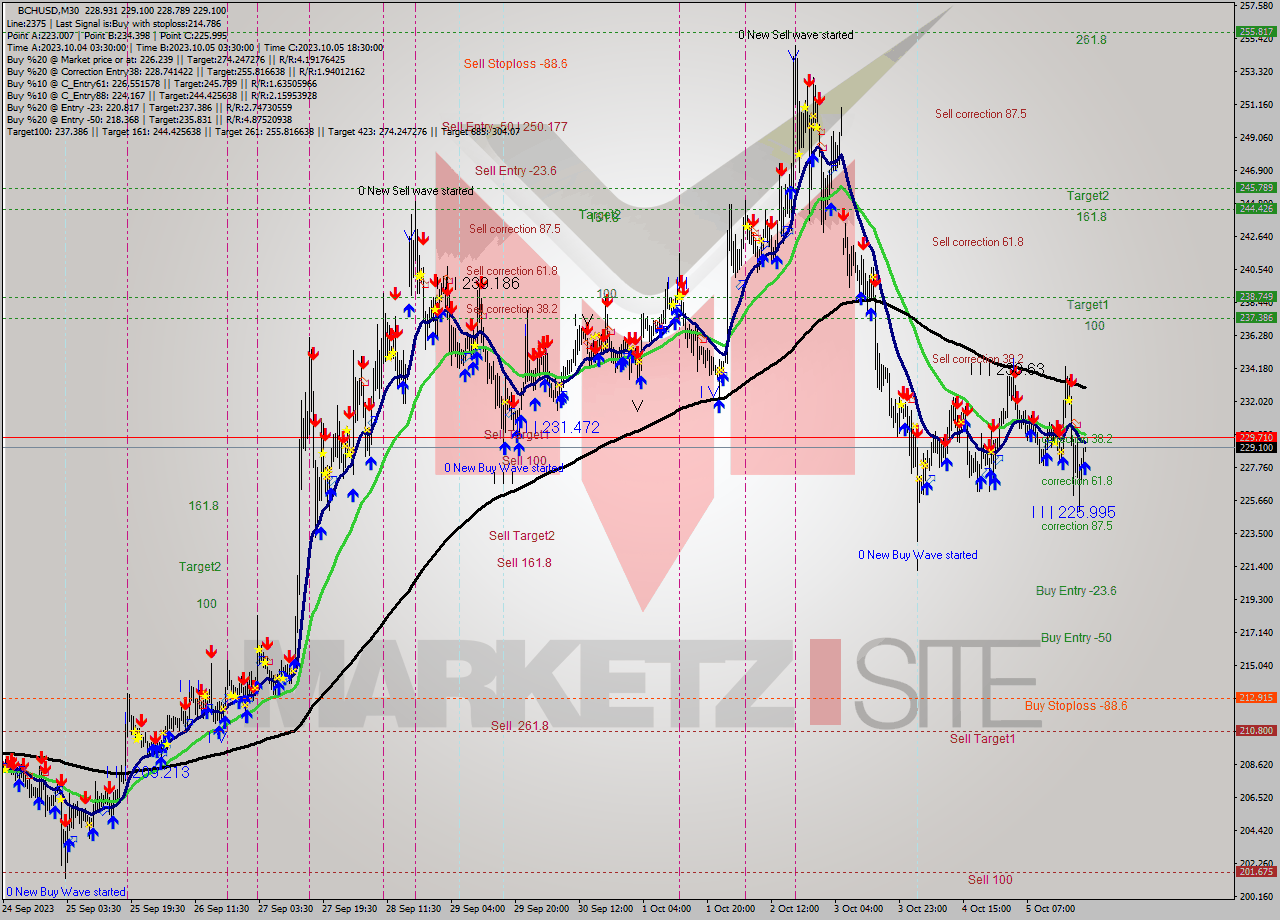Click the 'Sell Stoploss -88.6' label
This screenshot has height=920, width=1280.
pyautogui.click(x=515, y=64)
